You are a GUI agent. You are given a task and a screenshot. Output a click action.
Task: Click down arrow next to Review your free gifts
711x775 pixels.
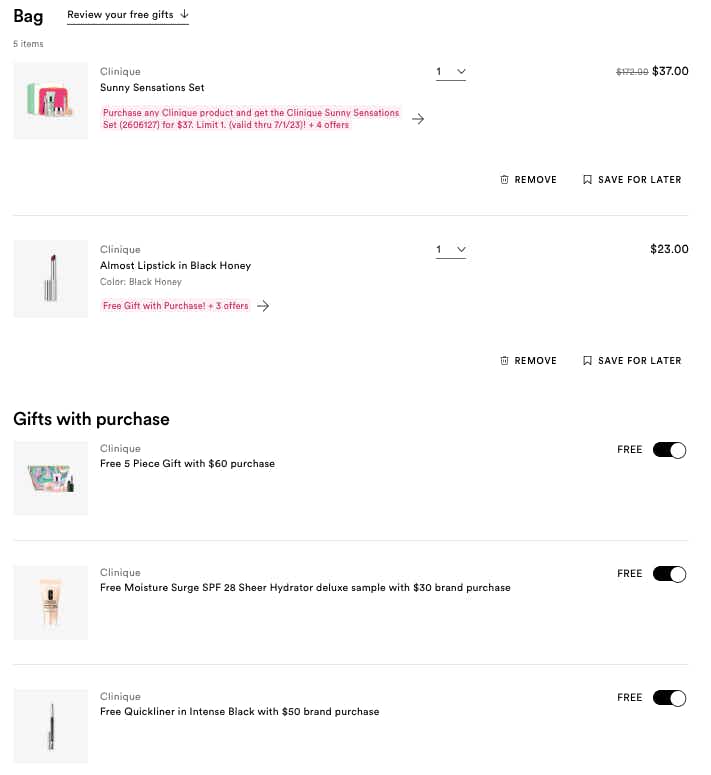tap(185, 15)
